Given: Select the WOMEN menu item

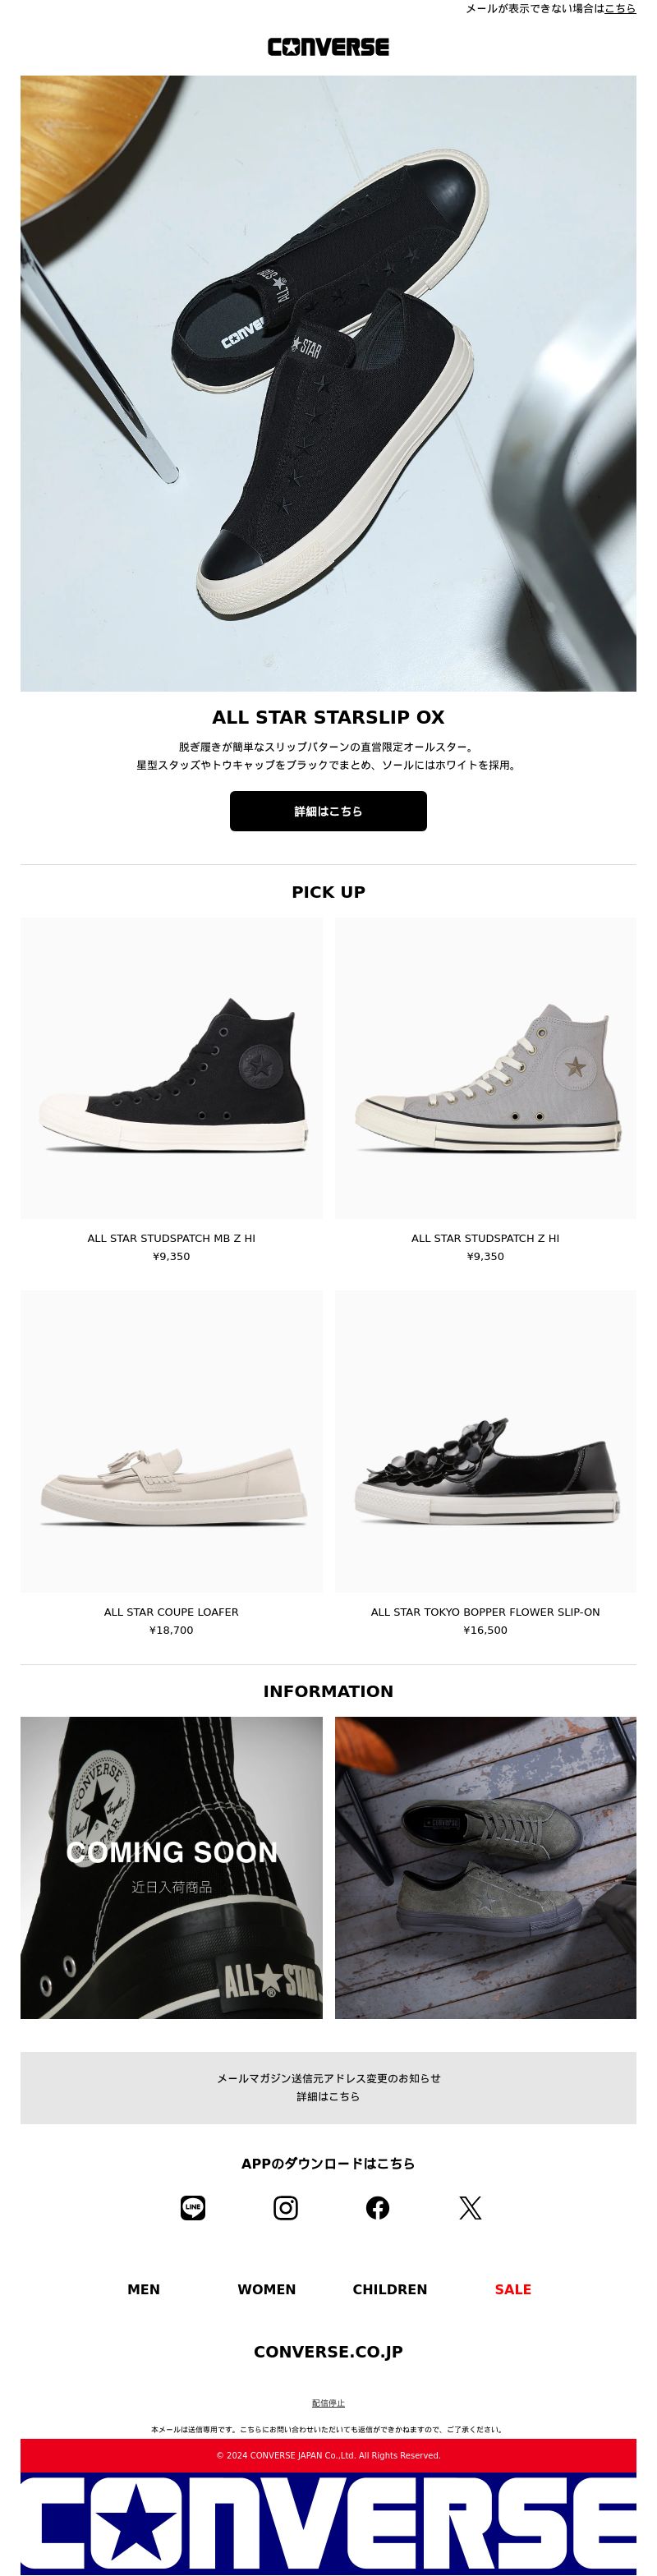Looking at the screenshot, I should 267,2289.
